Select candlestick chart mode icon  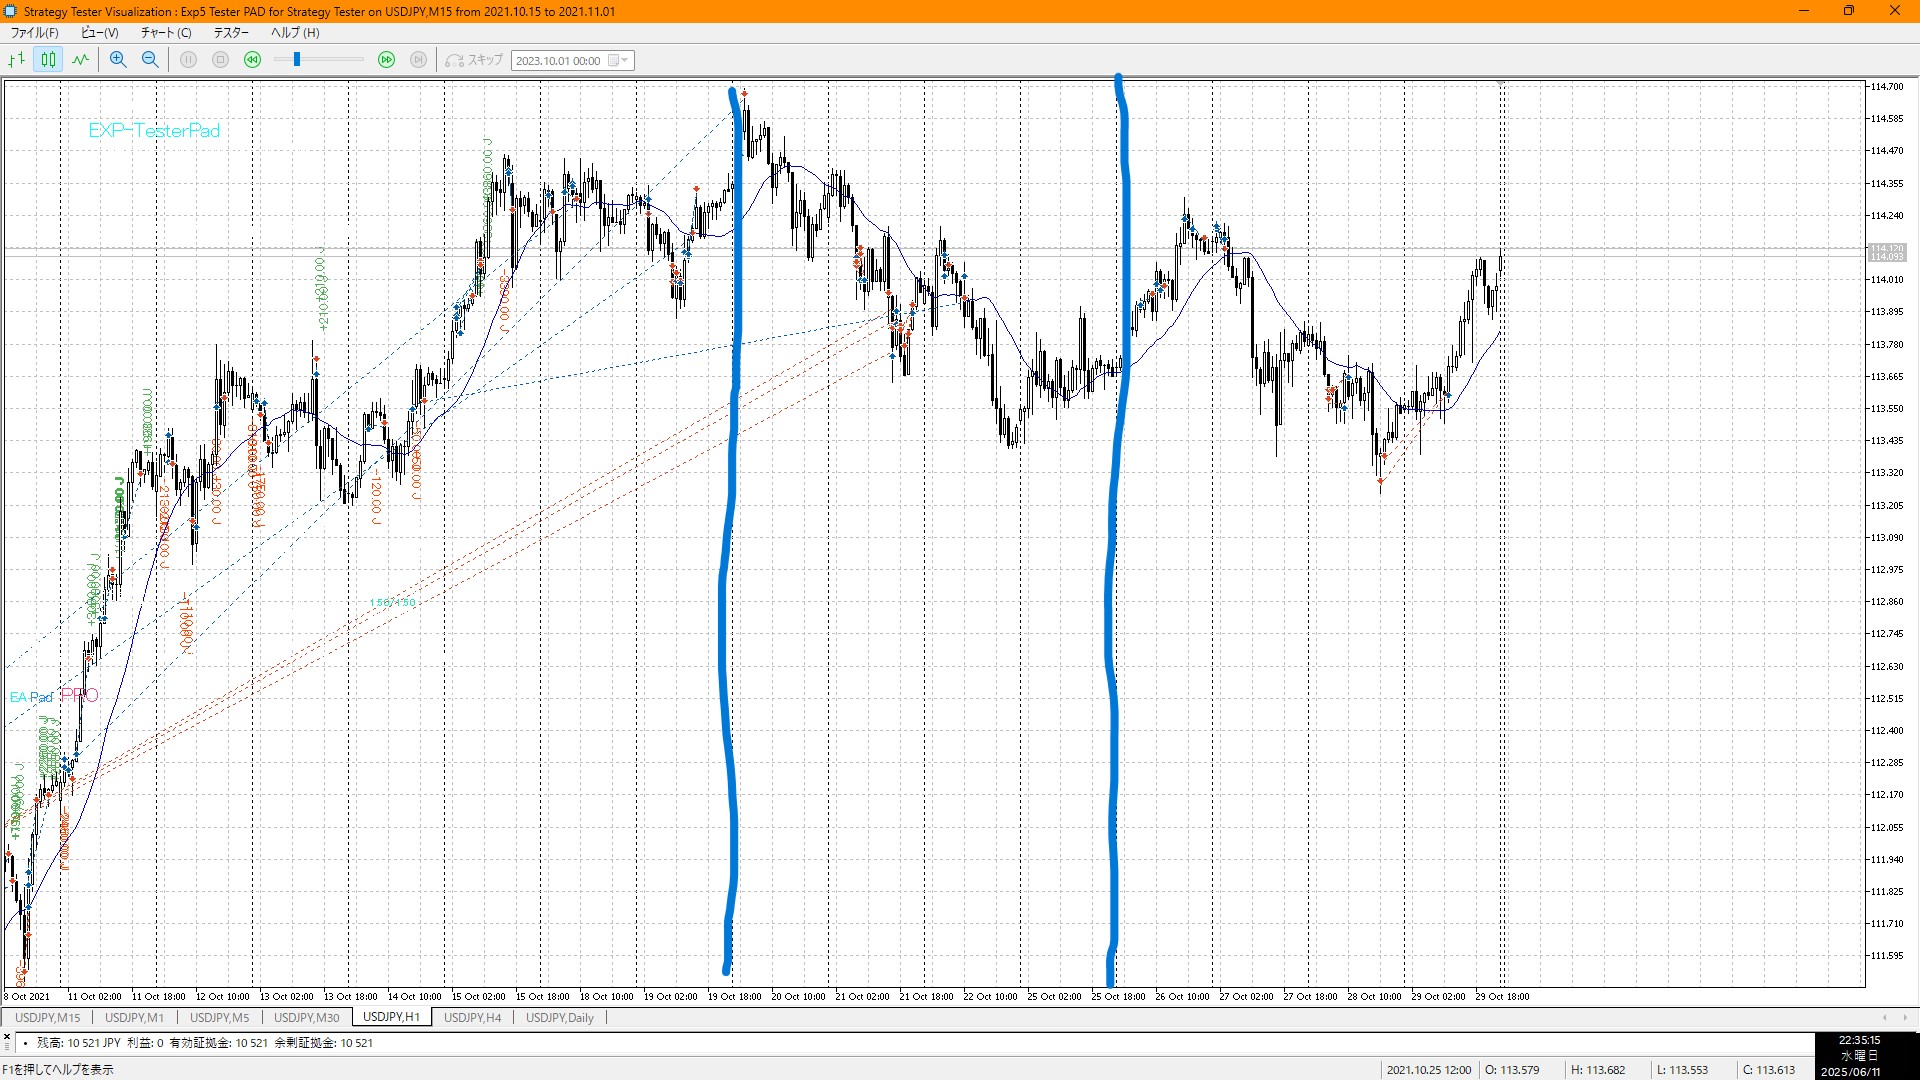tap(48, 60)
